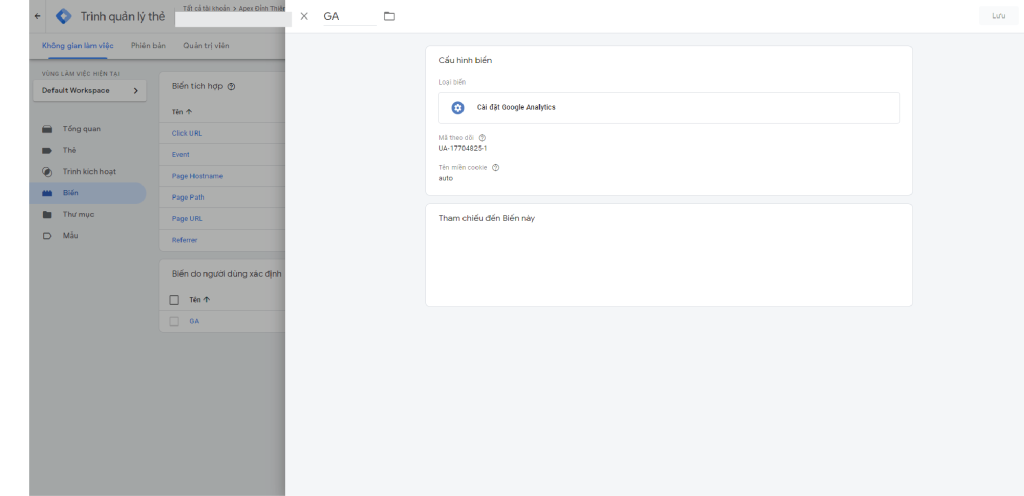1024x496 pixels.
Task: Go to Thư mục in the sidebar
Action: pyautogui.click(x=78, y=214)
